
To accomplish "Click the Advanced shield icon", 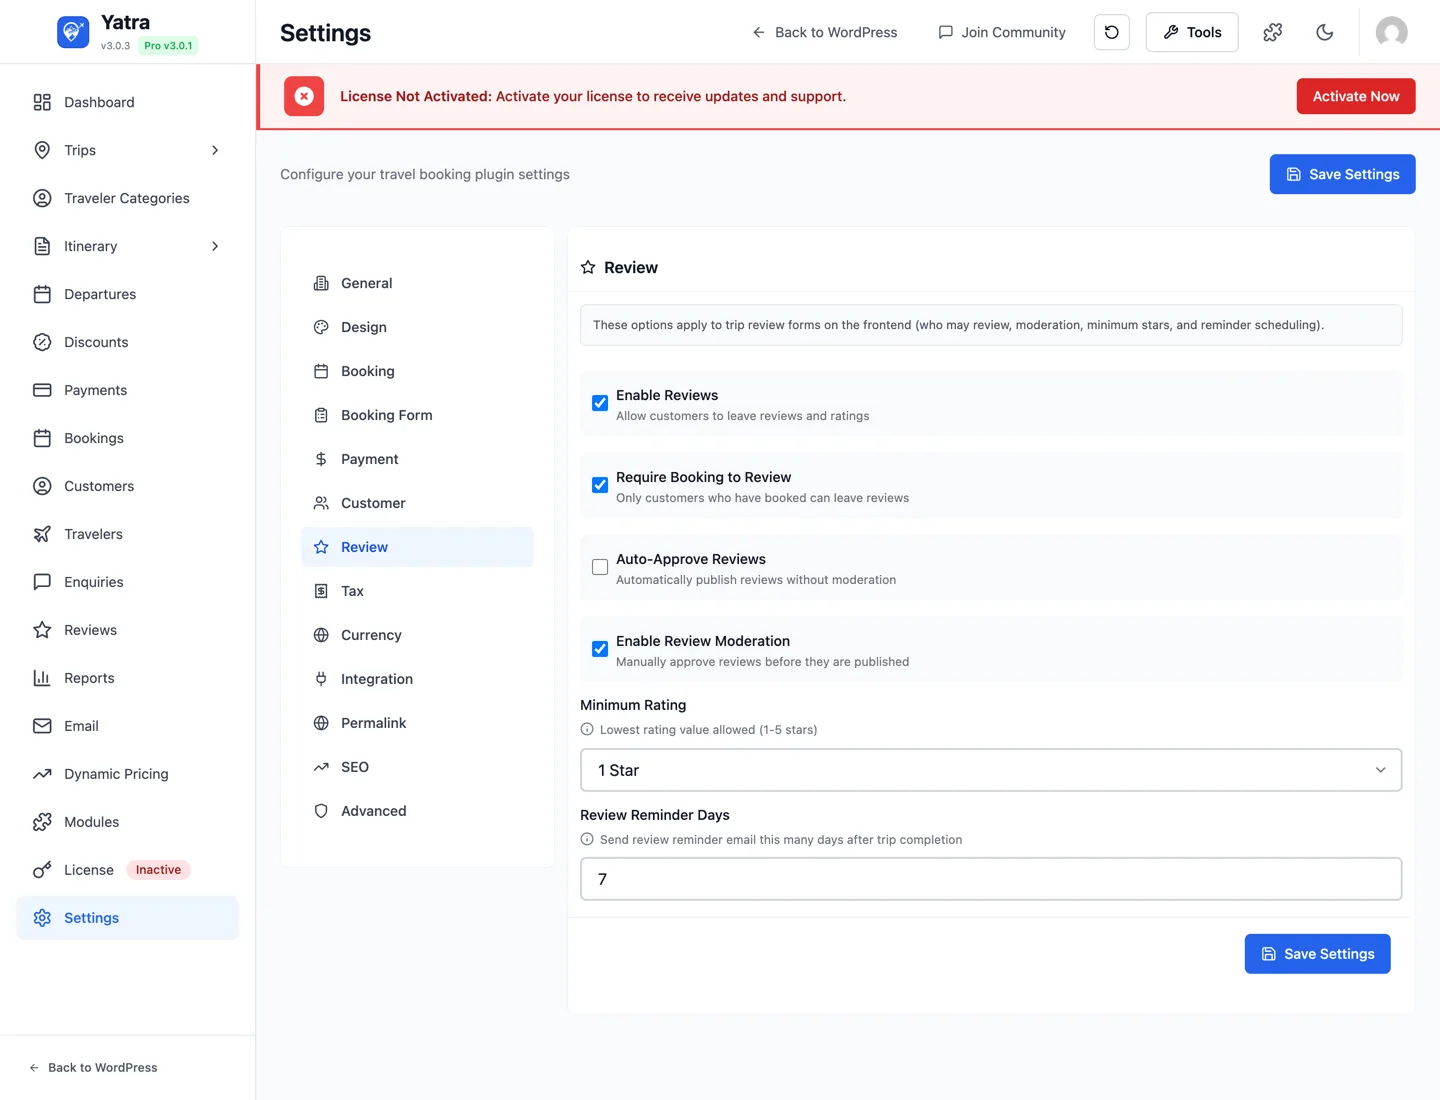I will (x=321, y=811).
